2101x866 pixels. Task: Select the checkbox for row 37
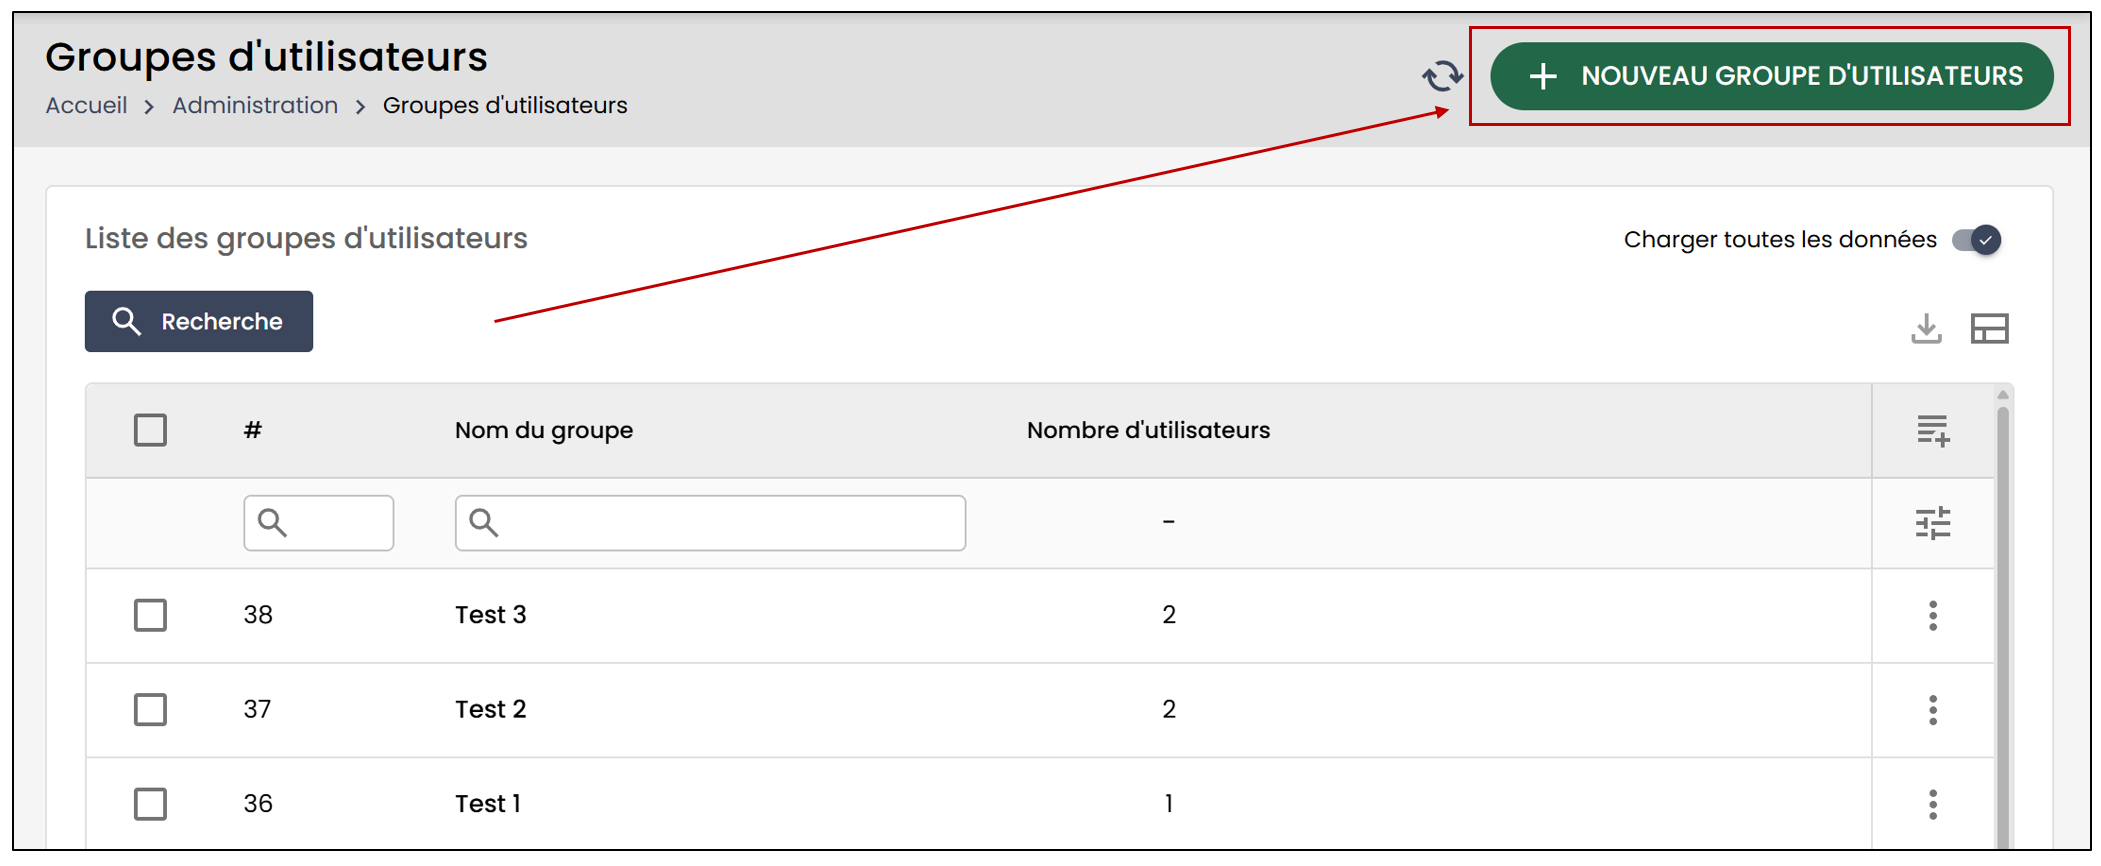click(x=150, y=710)
